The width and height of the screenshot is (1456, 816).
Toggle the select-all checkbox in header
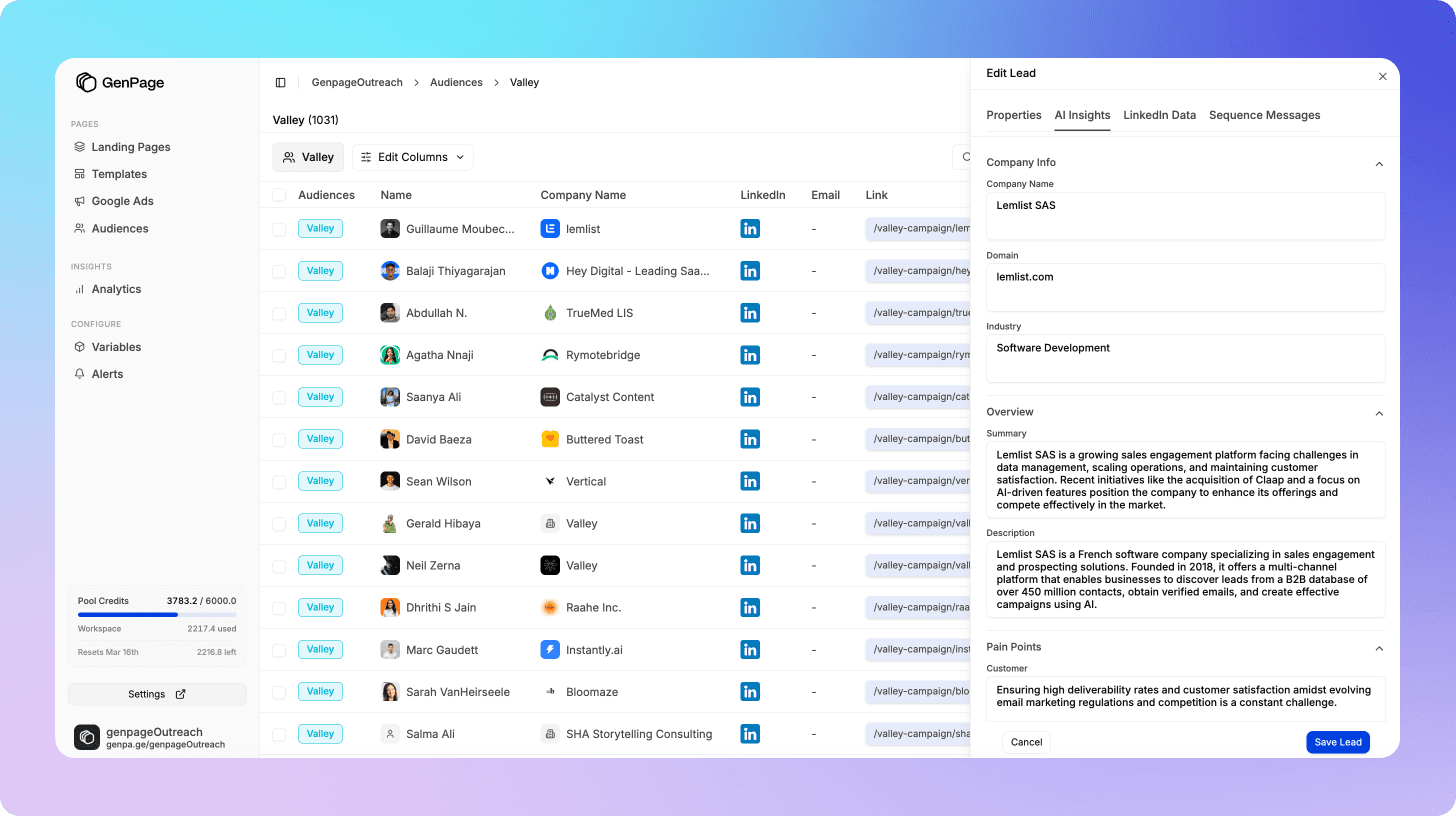[x=279, y=195]
